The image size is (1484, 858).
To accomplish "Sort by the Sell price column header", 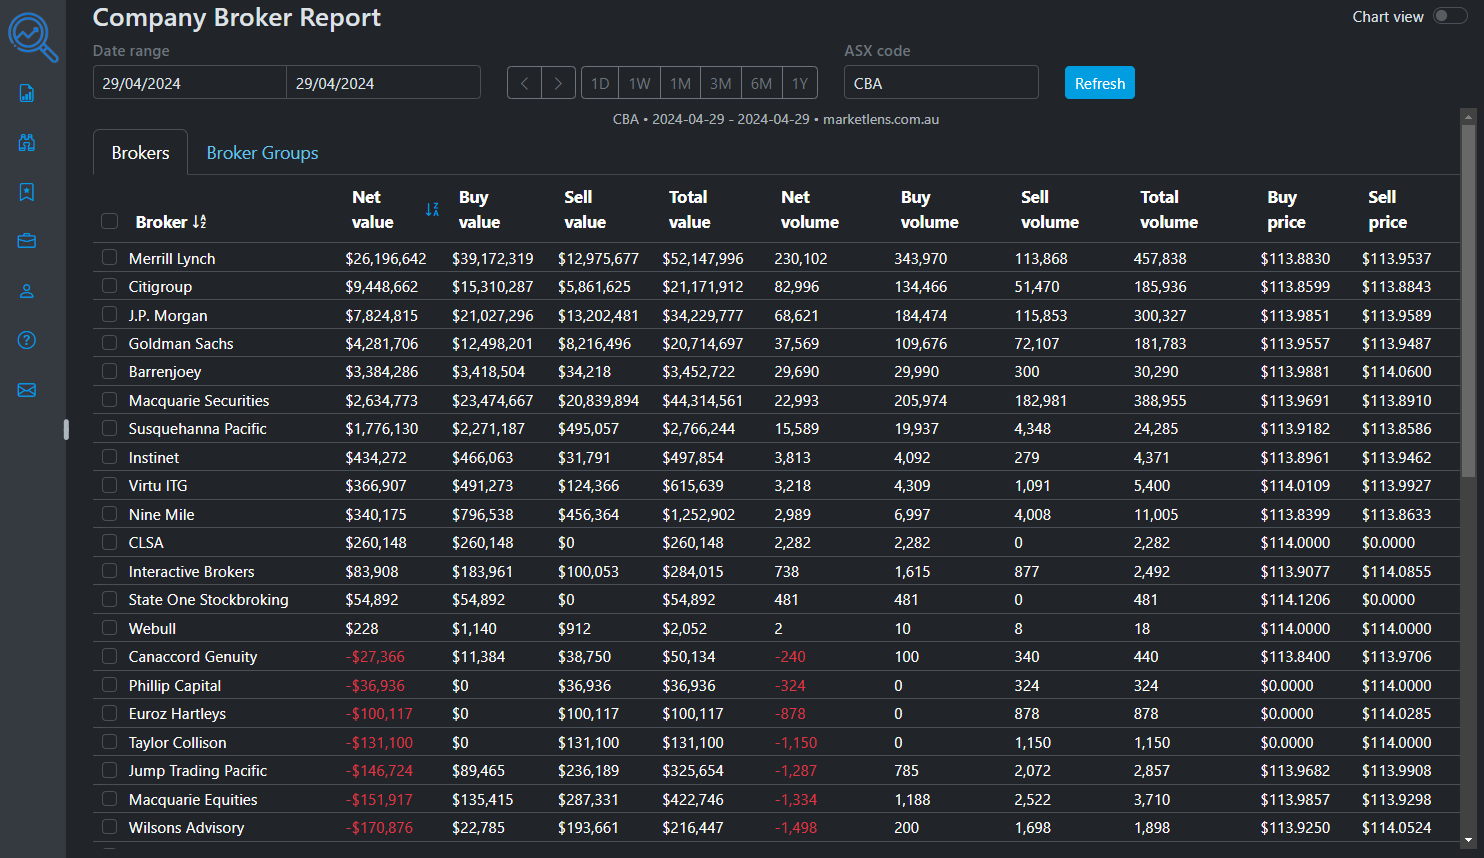I will [1387, 209].
